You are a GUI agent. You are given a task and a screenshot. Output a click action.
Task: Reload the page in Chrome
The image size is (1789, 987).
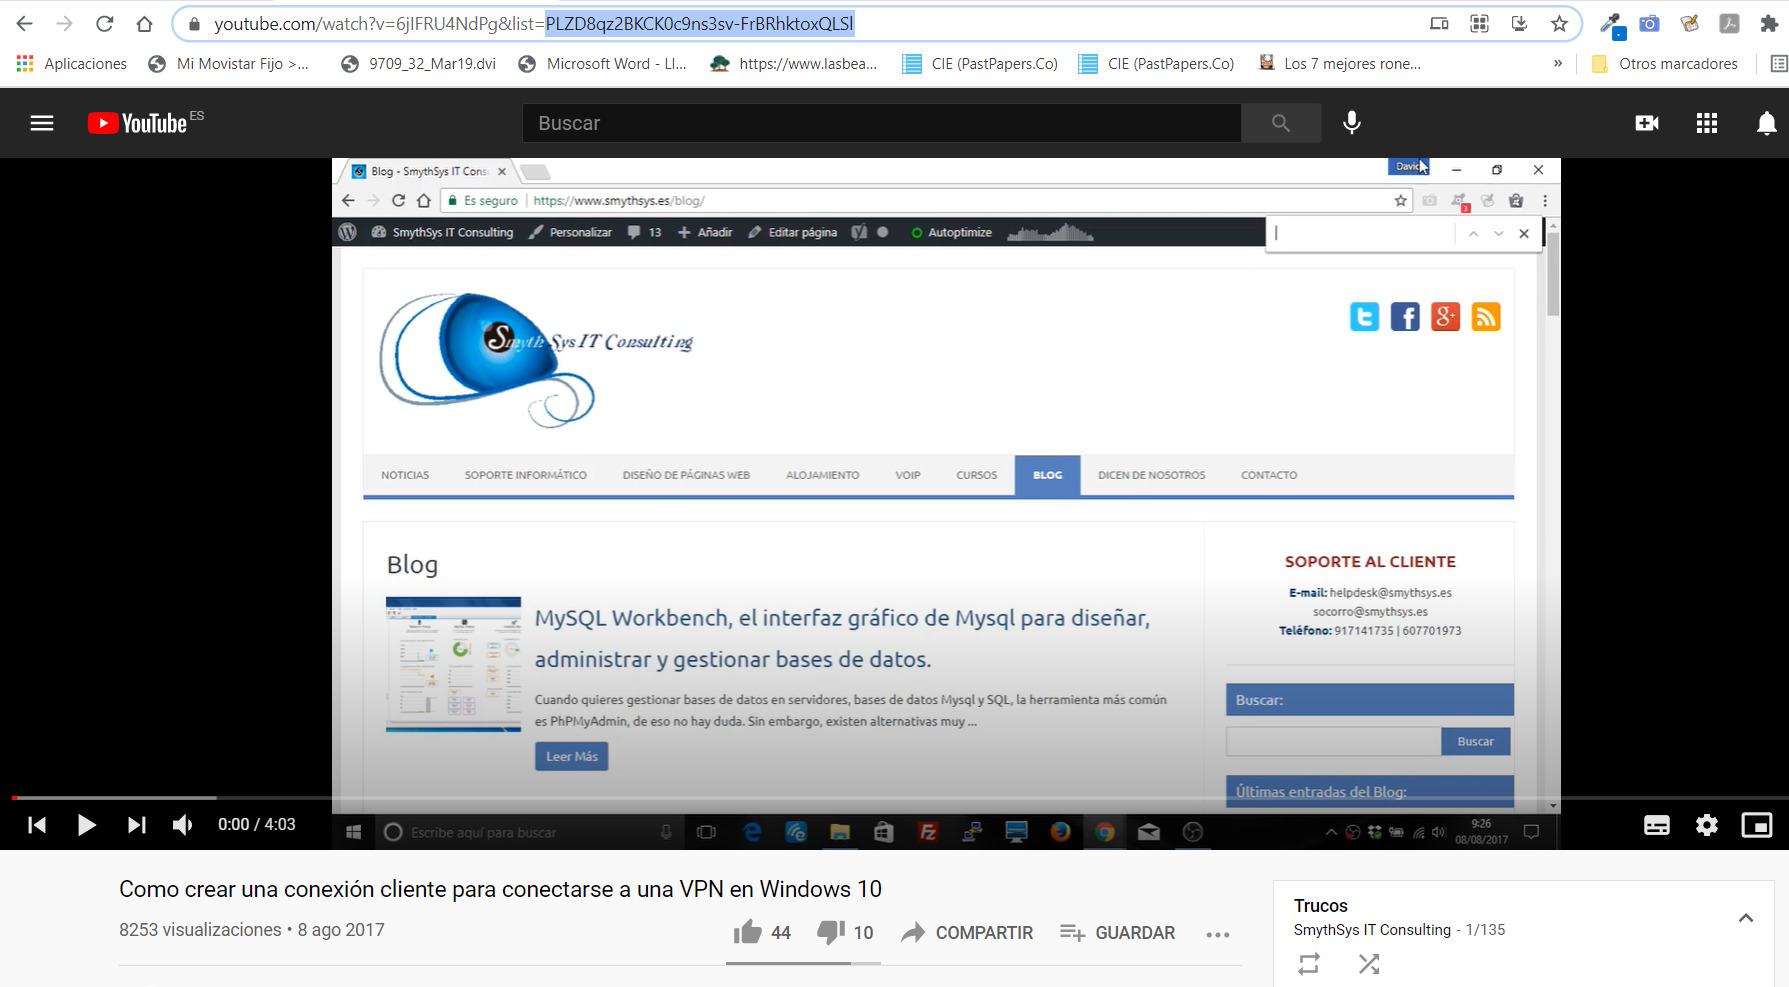pos(104,24)
